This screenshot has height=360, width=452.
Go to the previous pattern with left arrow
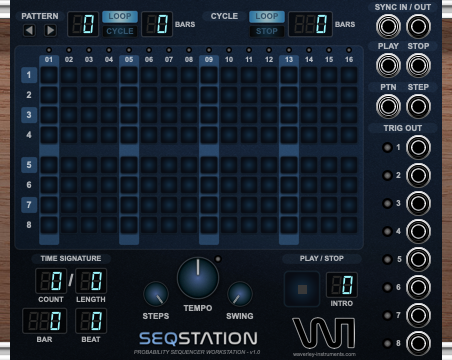click(x=29, y=31)
